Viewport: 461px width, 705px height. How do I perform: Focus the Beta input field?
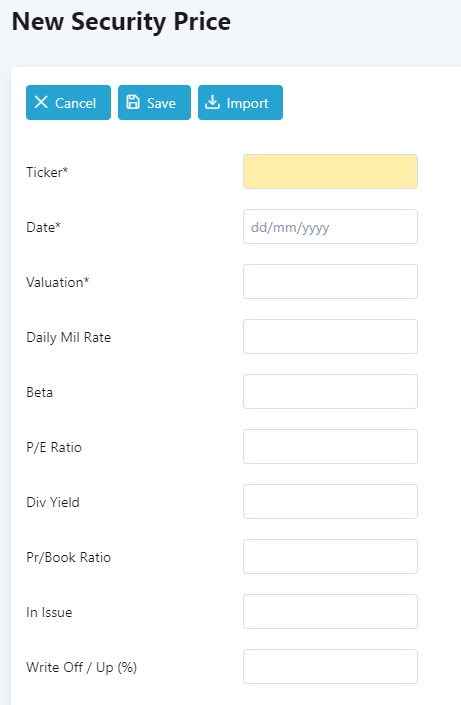click(330, 392)
